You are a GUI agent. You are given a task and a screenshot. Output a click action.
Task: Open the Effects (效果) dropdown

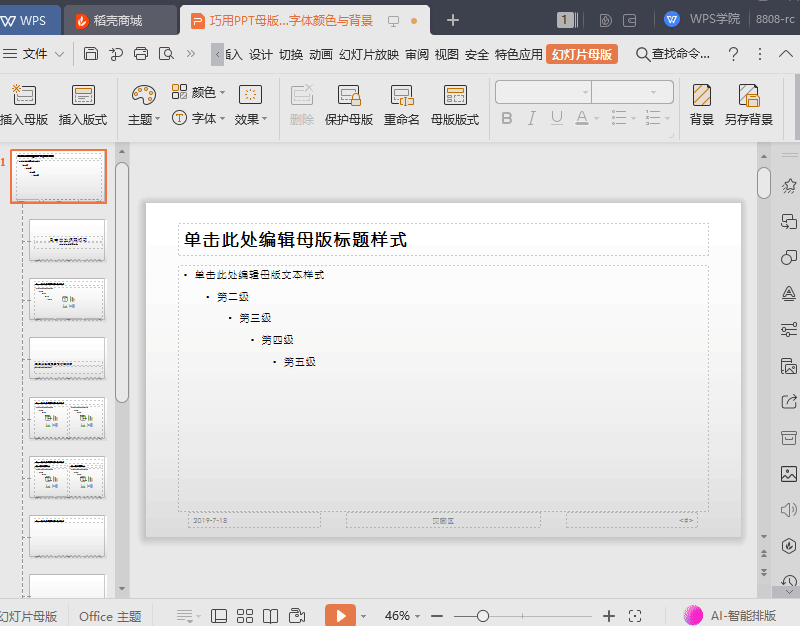pos(251,106)
